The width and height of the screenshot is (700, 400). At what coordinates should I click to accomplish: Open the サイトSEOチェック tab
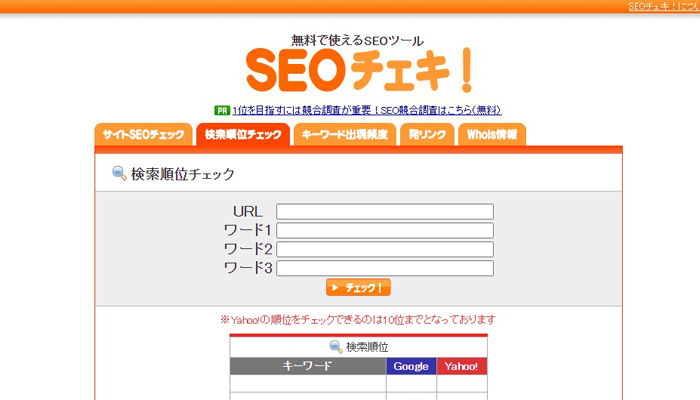pyautogui.click(x=143, y=134)
